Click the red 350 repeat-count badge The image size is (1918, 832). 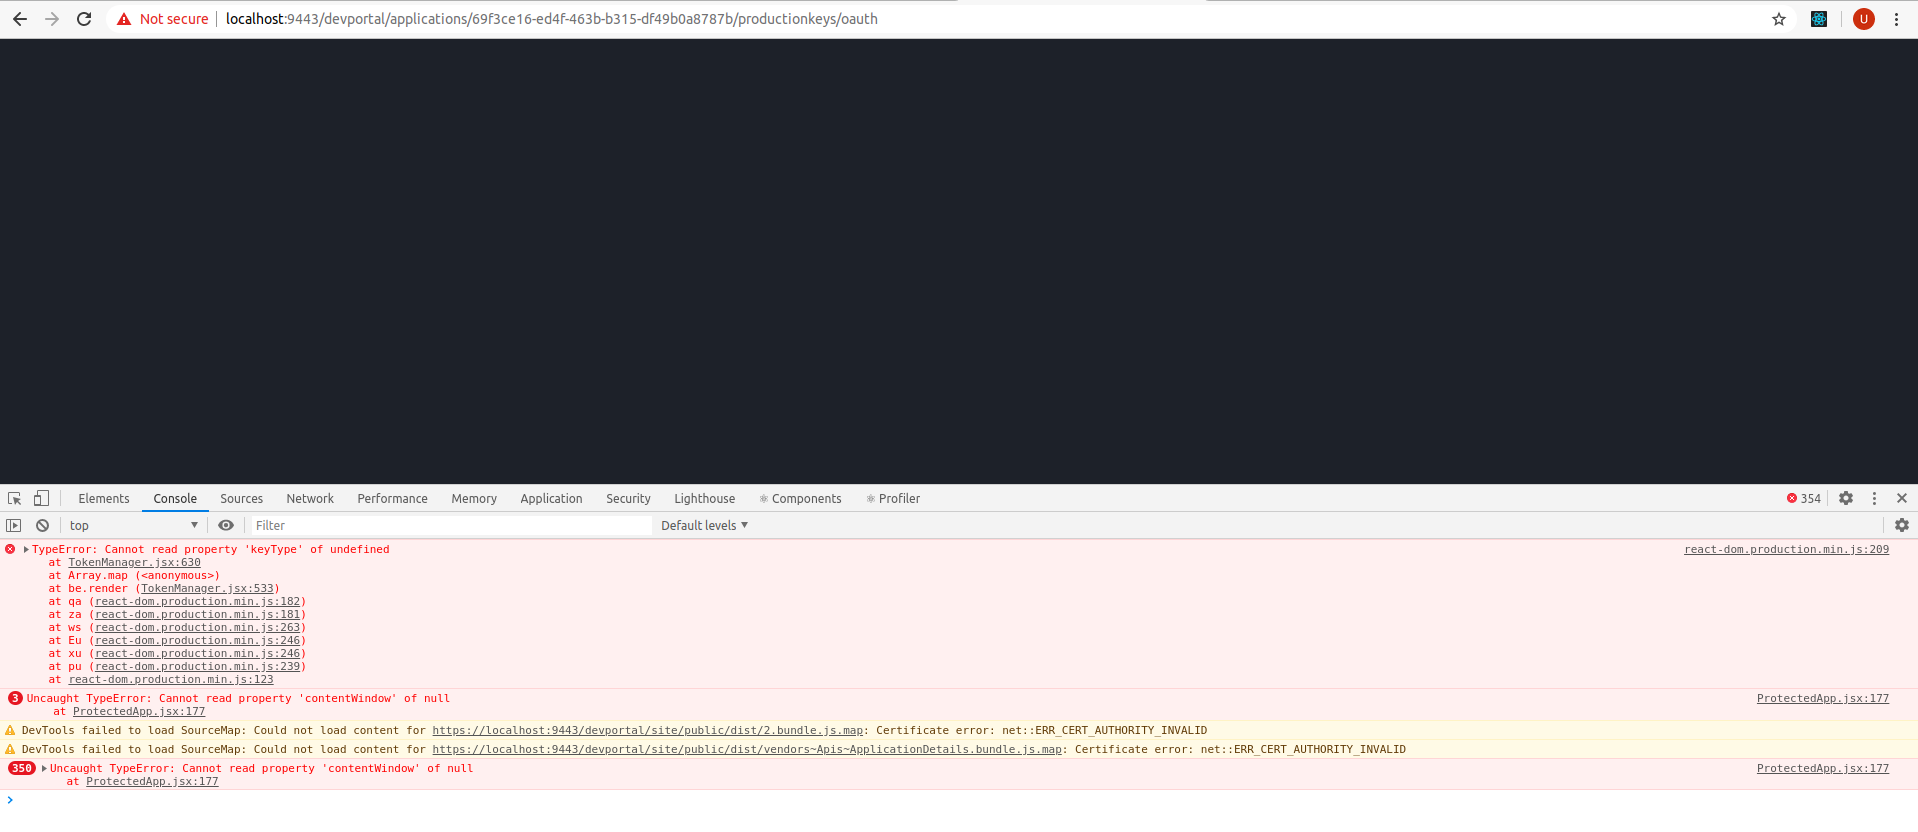point(22,768)
